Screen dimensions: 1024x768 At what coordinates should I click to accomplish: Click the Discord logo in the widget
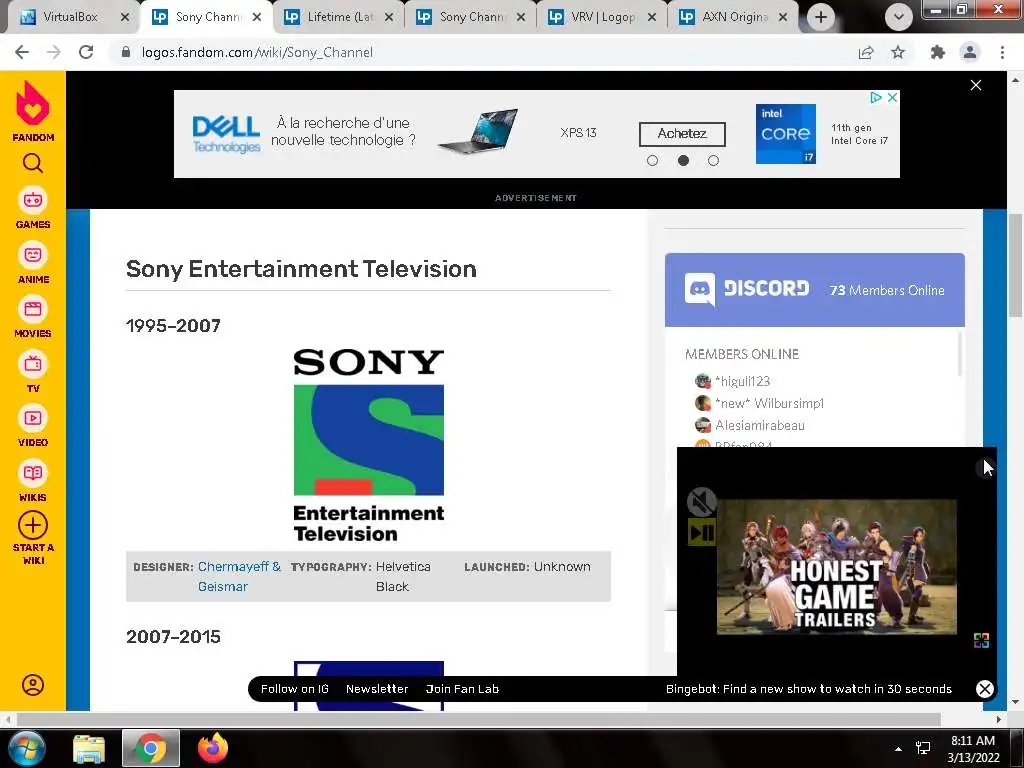[x=747, y=289]
